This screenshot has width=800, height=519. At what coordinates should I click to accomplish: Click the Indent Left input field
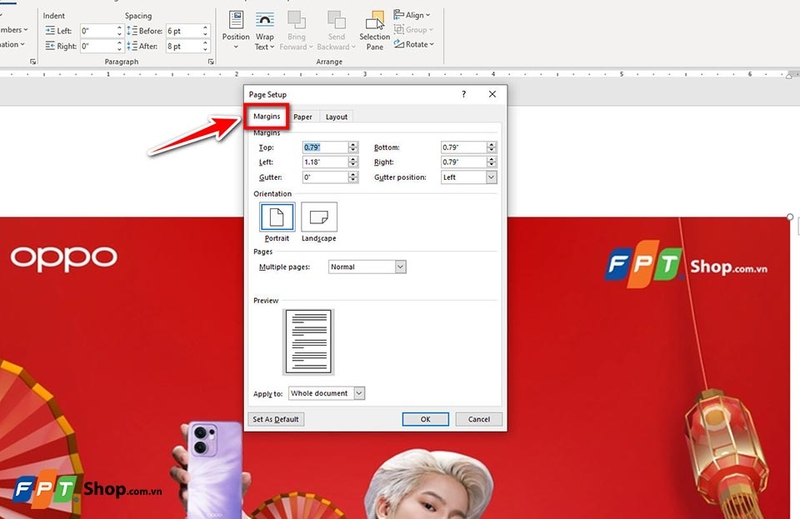pyautogui.click(x=98, y=31)
